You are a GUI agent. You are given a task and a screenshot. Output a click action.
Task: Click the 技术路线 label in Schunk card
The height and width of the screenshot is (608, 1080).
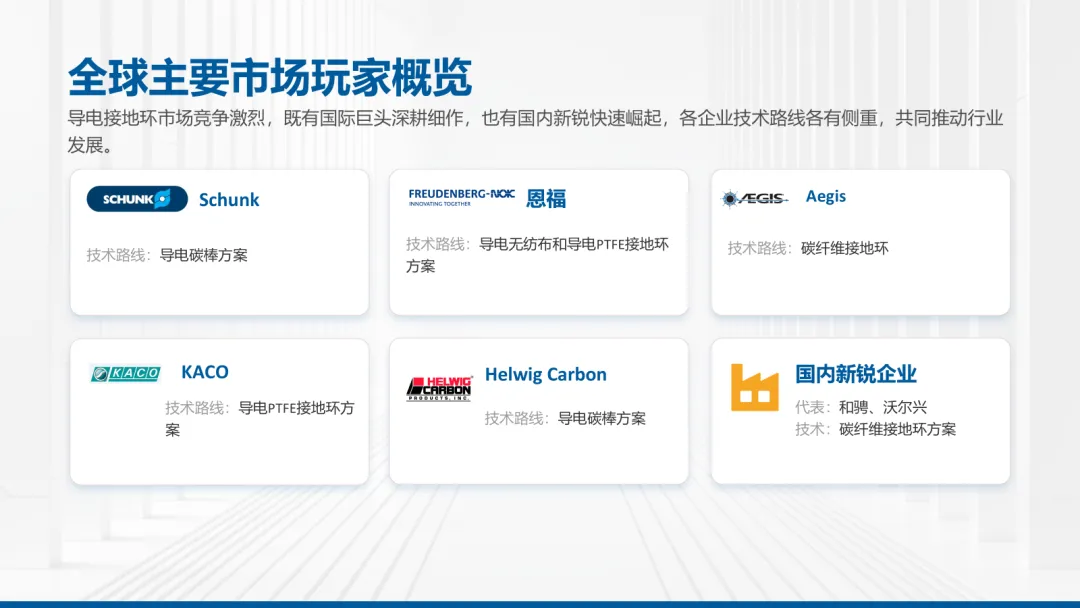(118, 255)
